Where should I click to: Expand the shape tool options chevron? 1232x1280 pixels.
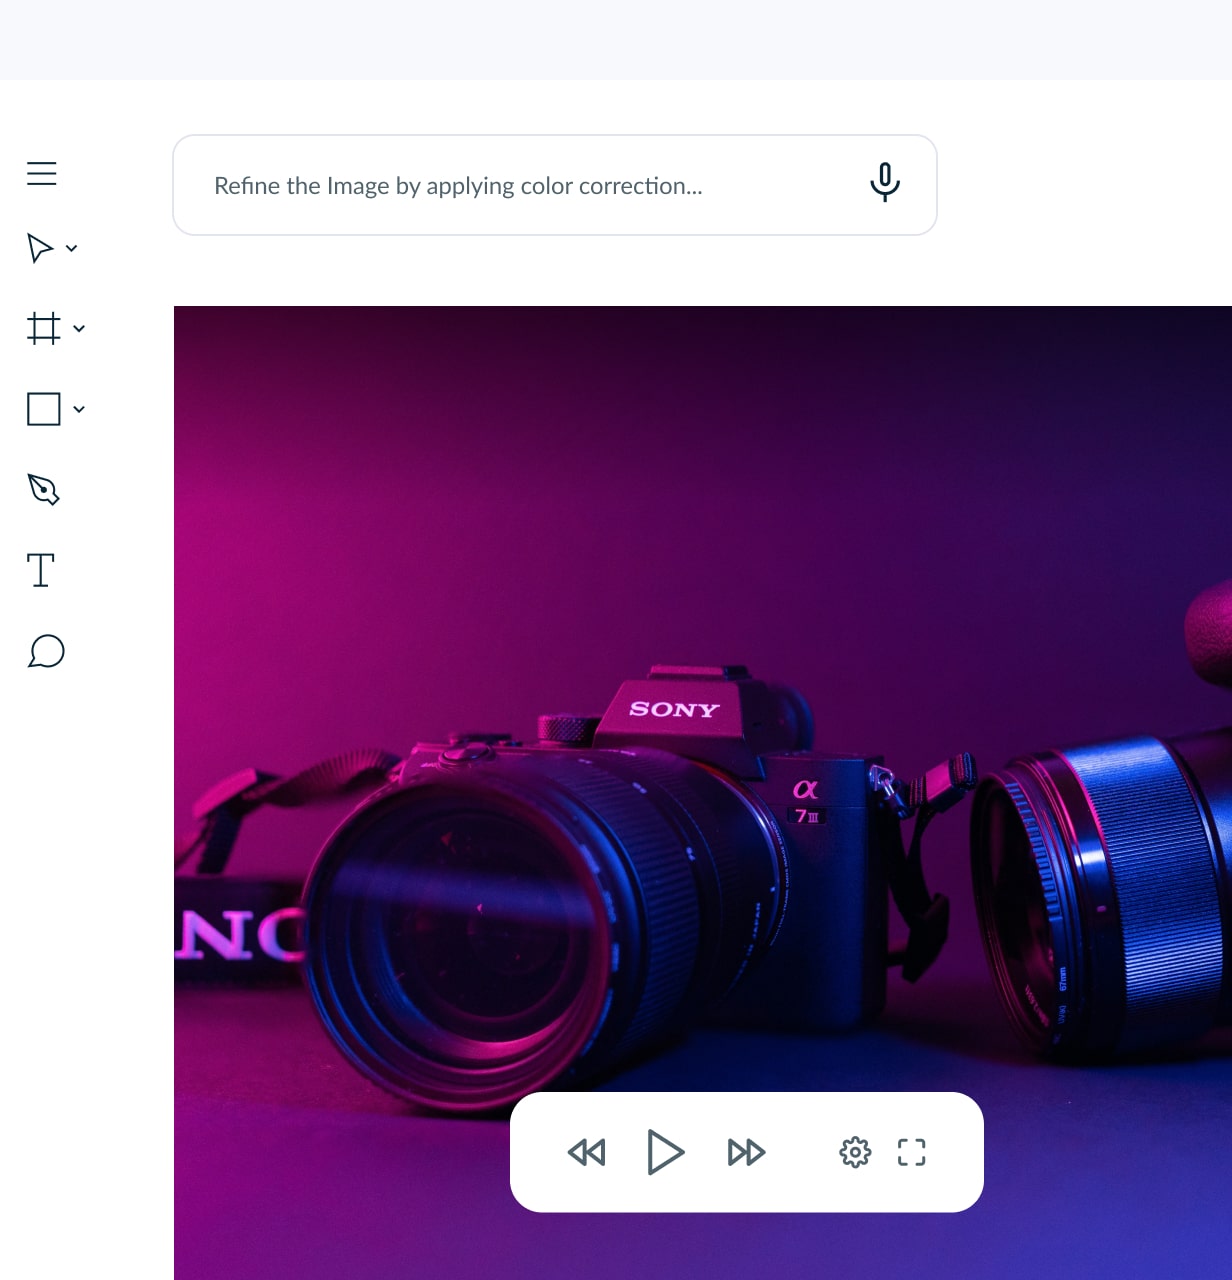pos(79,409)
